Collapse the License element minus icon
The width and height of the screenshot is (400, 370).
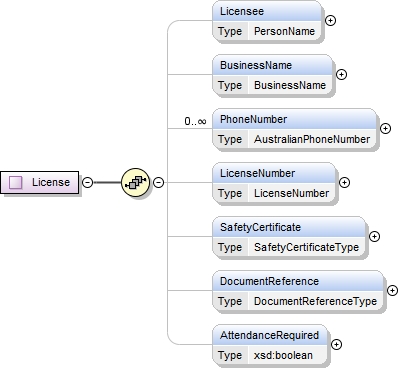(x=87, y=182)
